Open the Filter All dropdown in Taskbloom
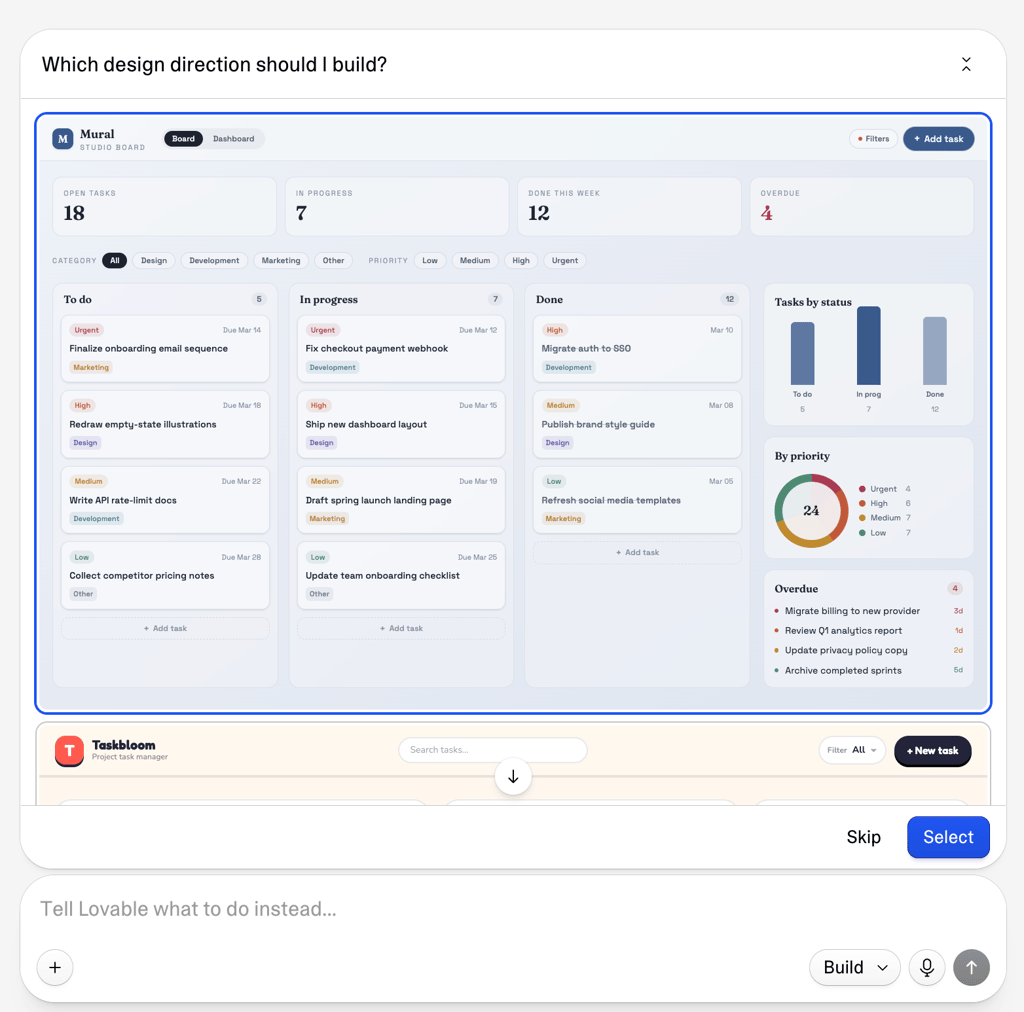The image size is (1024, 1012). point(852,750)
